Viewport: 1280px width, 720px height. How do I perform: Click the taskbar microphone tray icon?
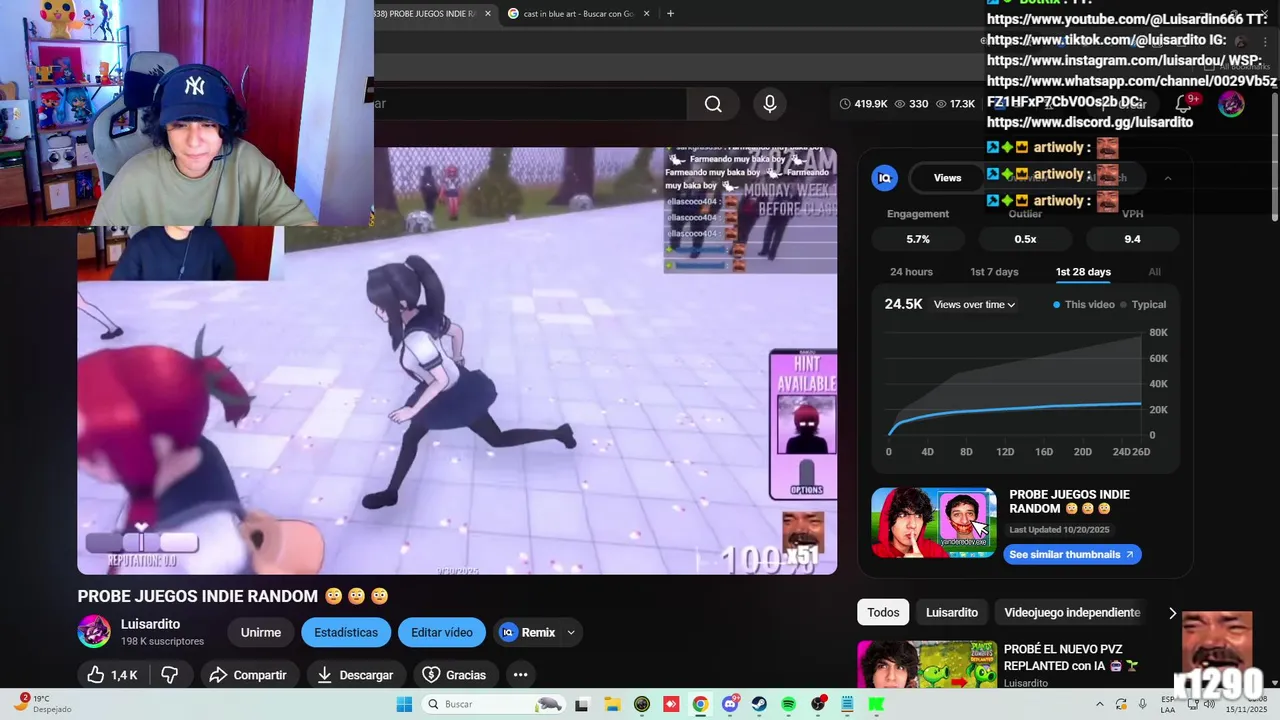point(1142,704)
